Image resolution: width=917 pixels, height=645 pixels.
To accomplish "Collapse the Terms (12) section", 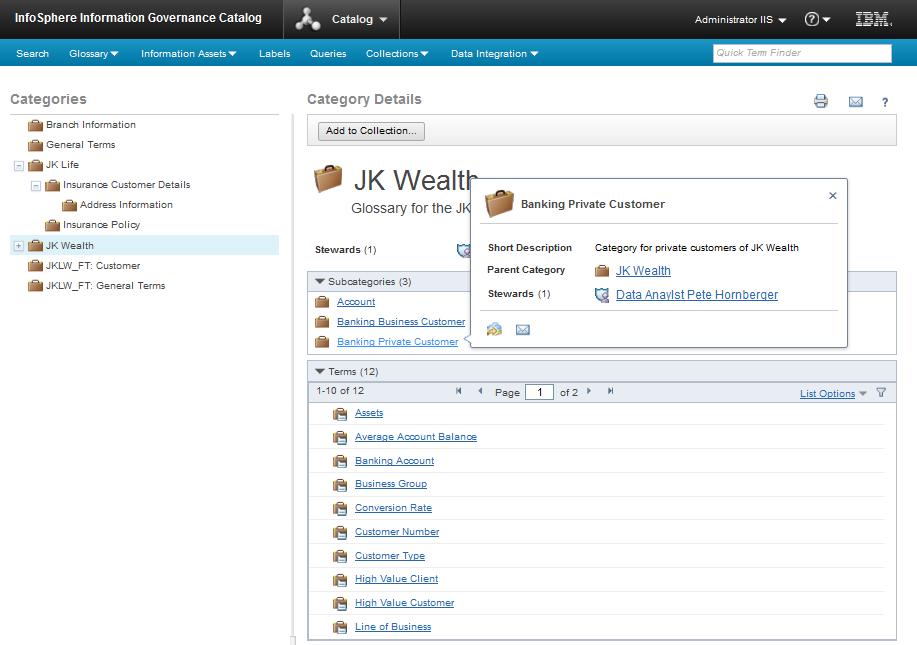I will pyautogui.click(x=320, y=371).
